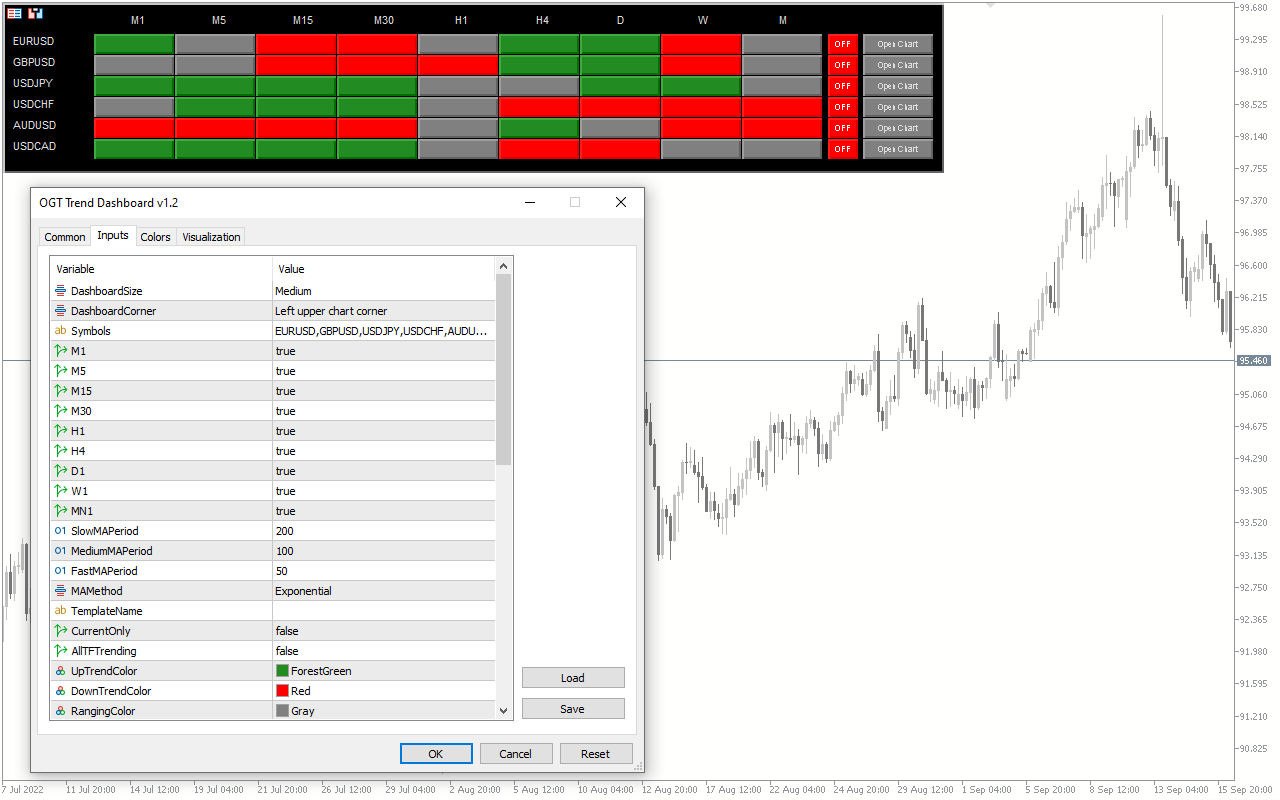Click the Reset button
The height and width of the screenshot is (800, 1280).
point(596,754)
